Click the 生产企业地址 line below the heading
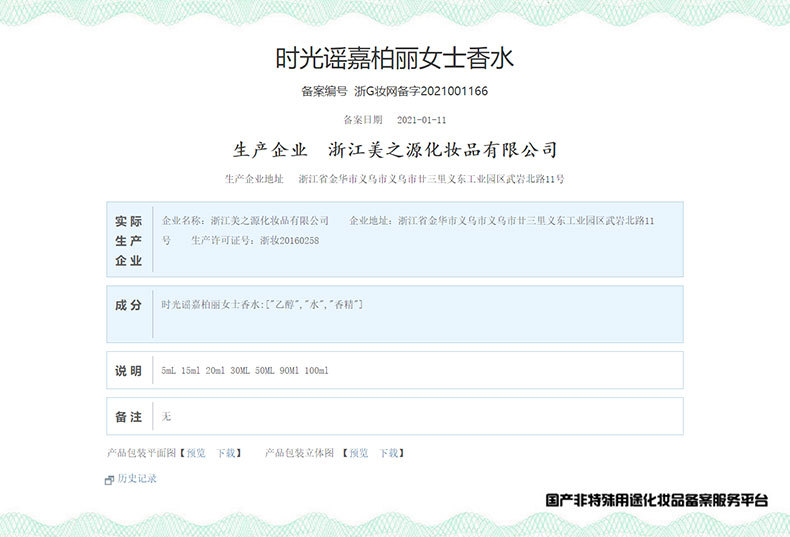Image resolution: width=790 pixels, height=537 pixels. [x=394, y=179]
